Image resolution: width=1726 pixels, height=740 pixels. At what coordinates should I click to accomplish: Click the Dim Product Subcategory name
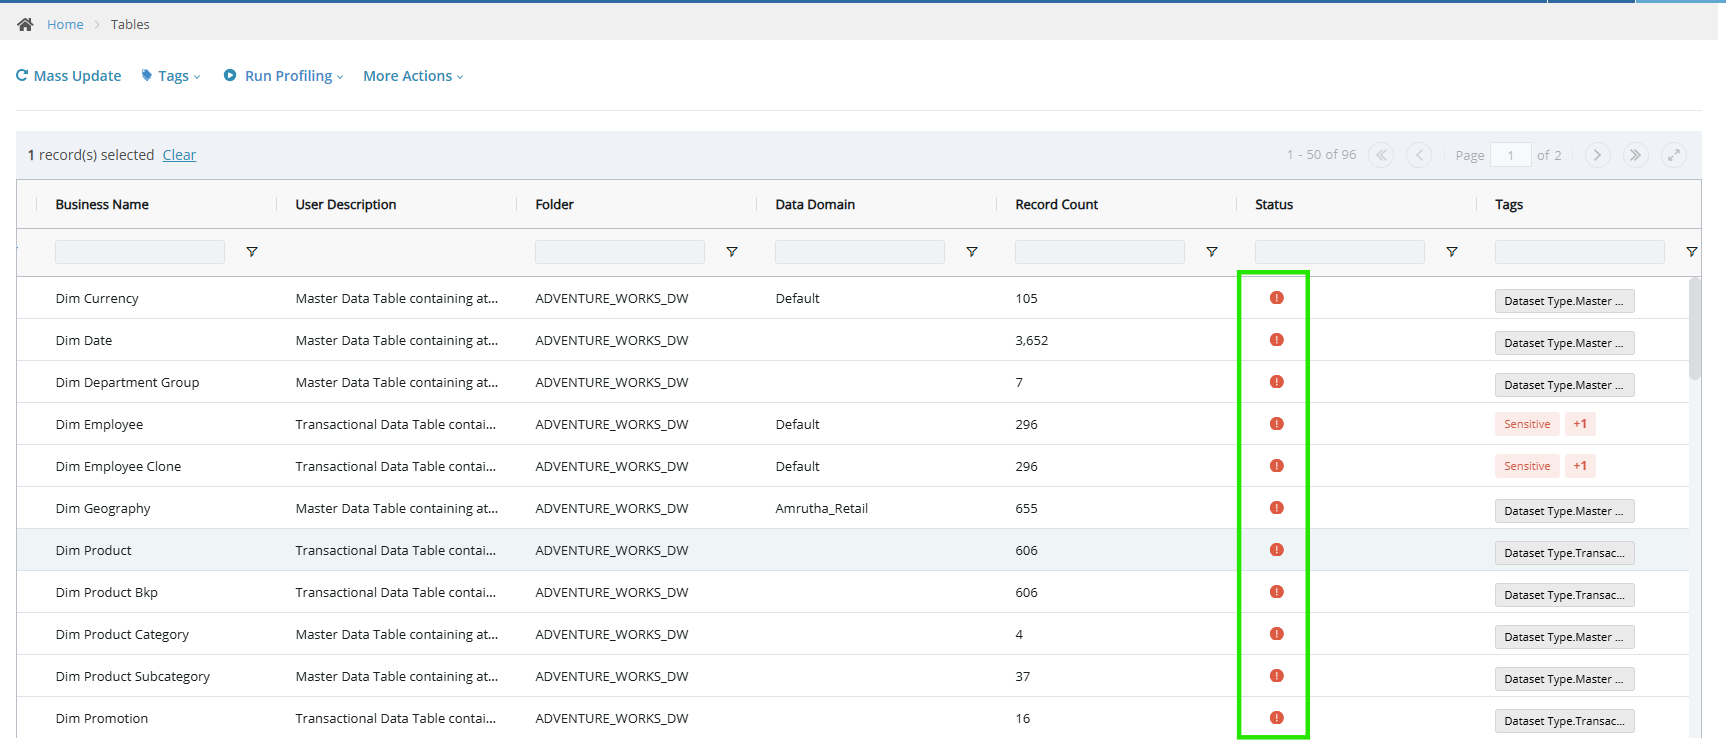click(133, 676)
